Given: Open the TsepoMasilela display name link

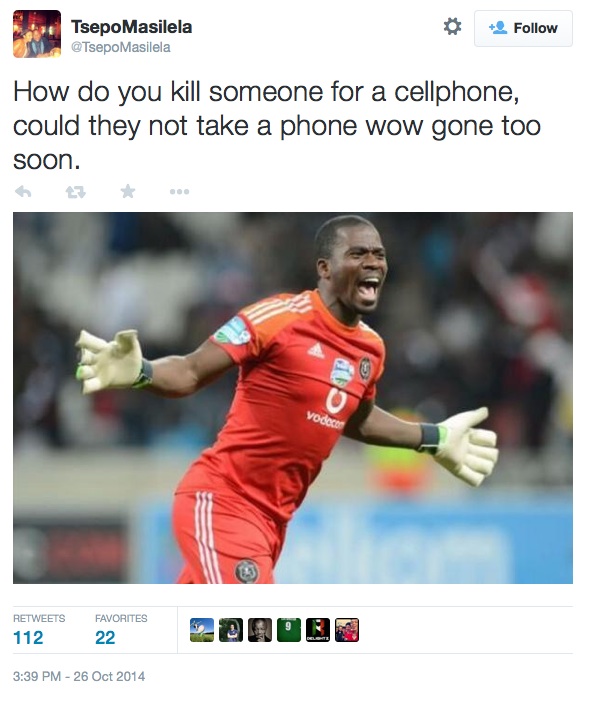Looking at the screenshot, I should 131,27.
